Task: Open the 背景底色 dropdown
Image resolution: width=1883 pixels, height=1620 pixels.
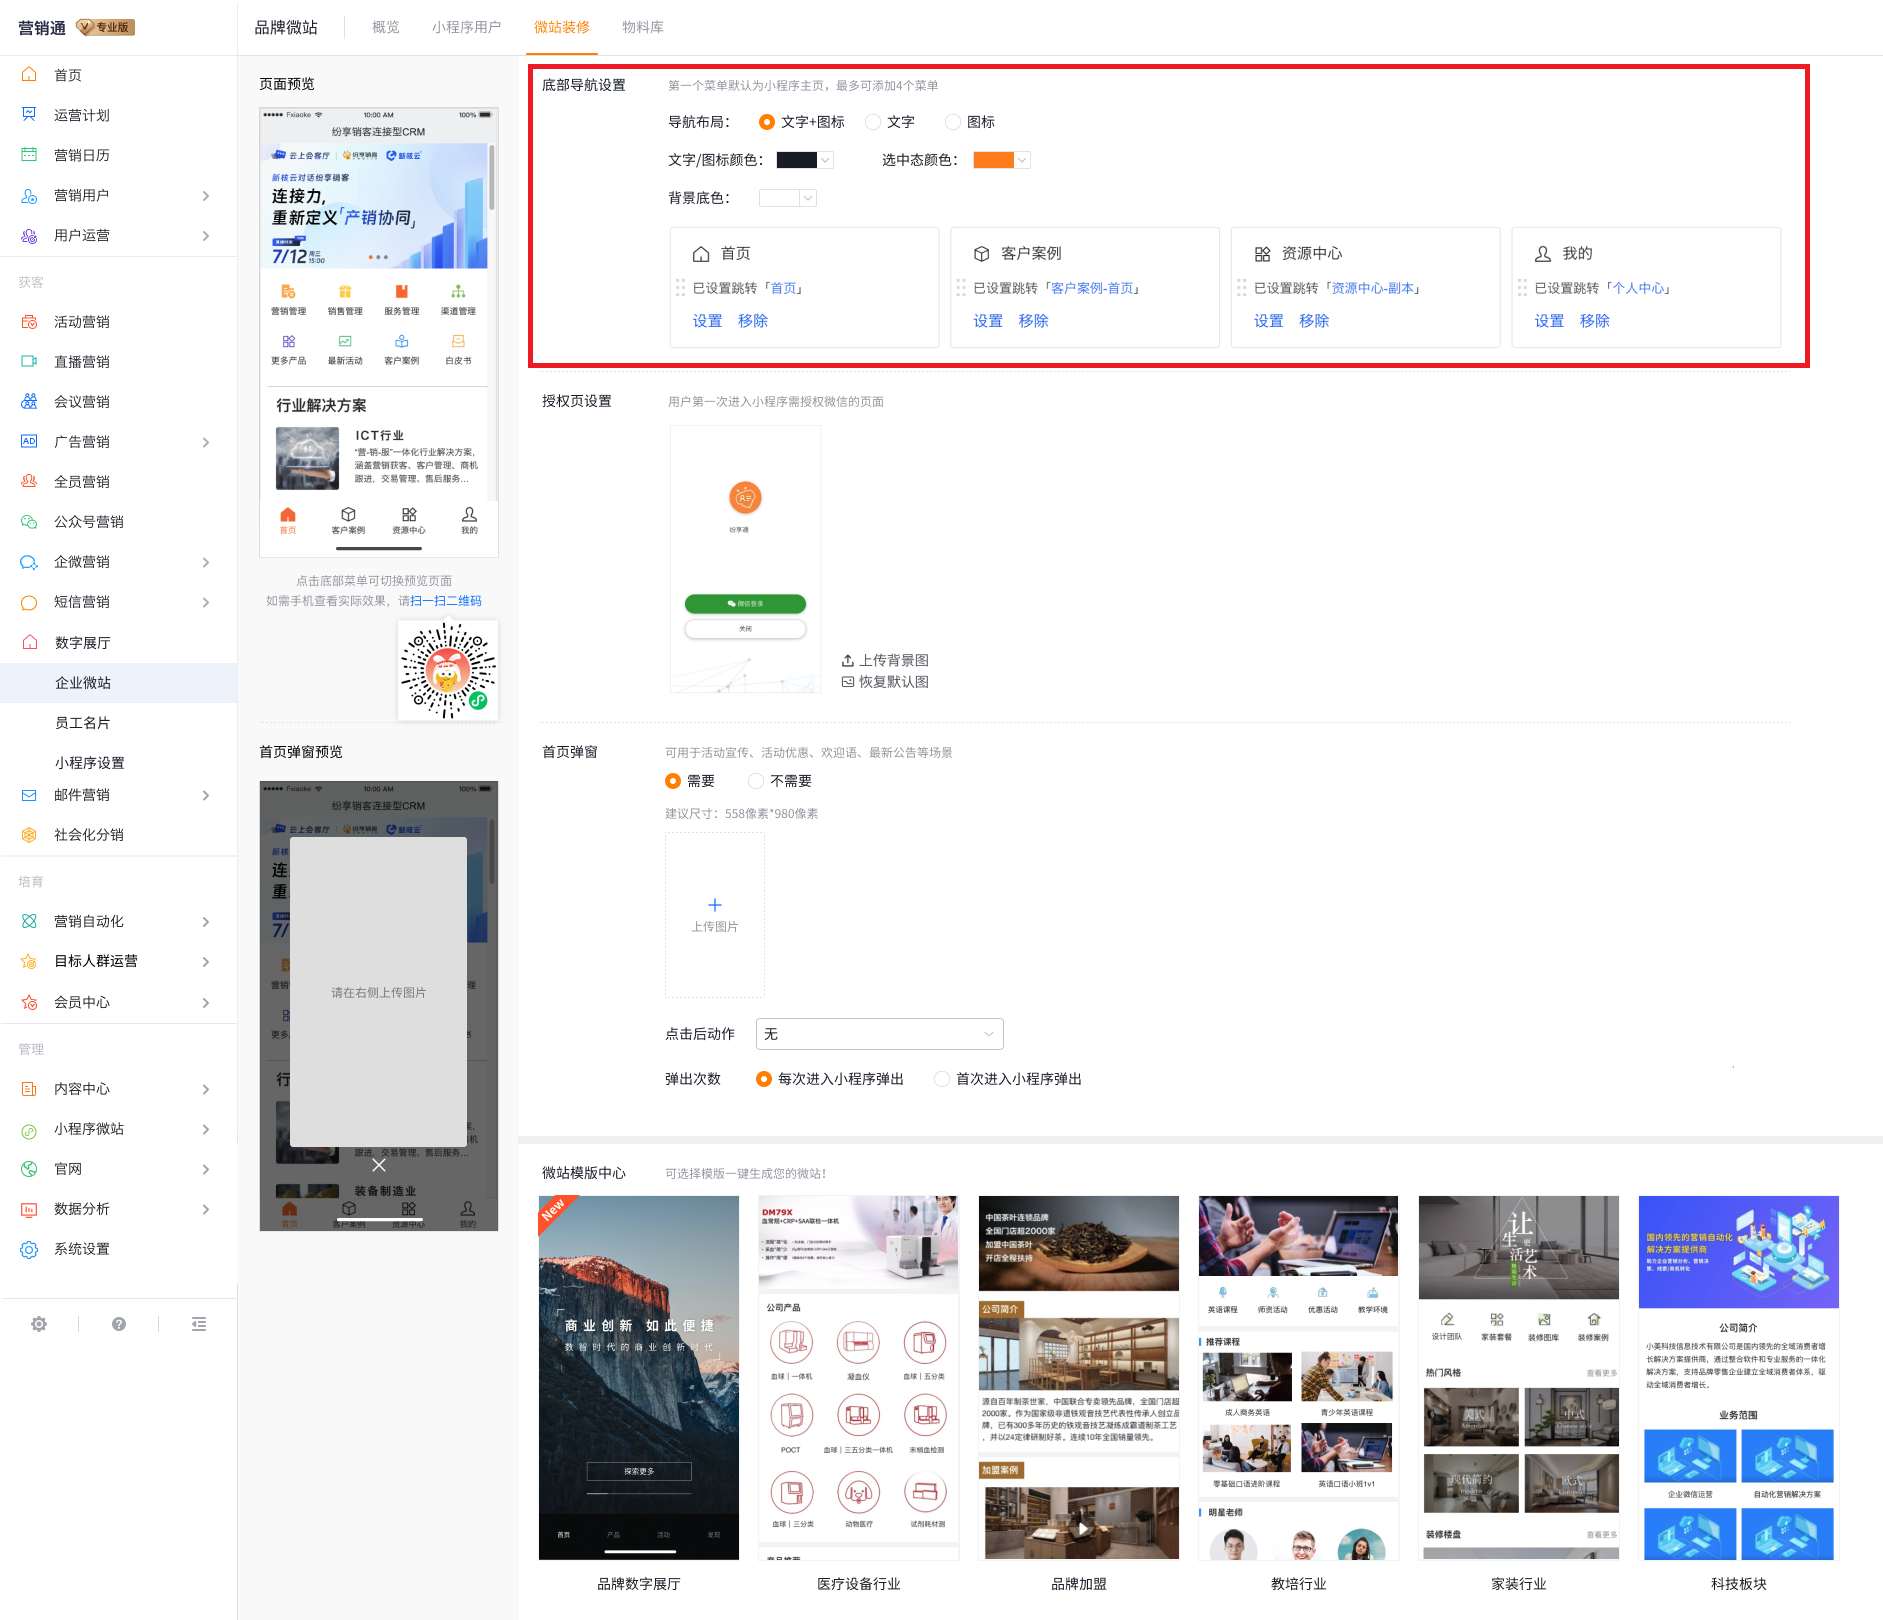Action: 806,197
